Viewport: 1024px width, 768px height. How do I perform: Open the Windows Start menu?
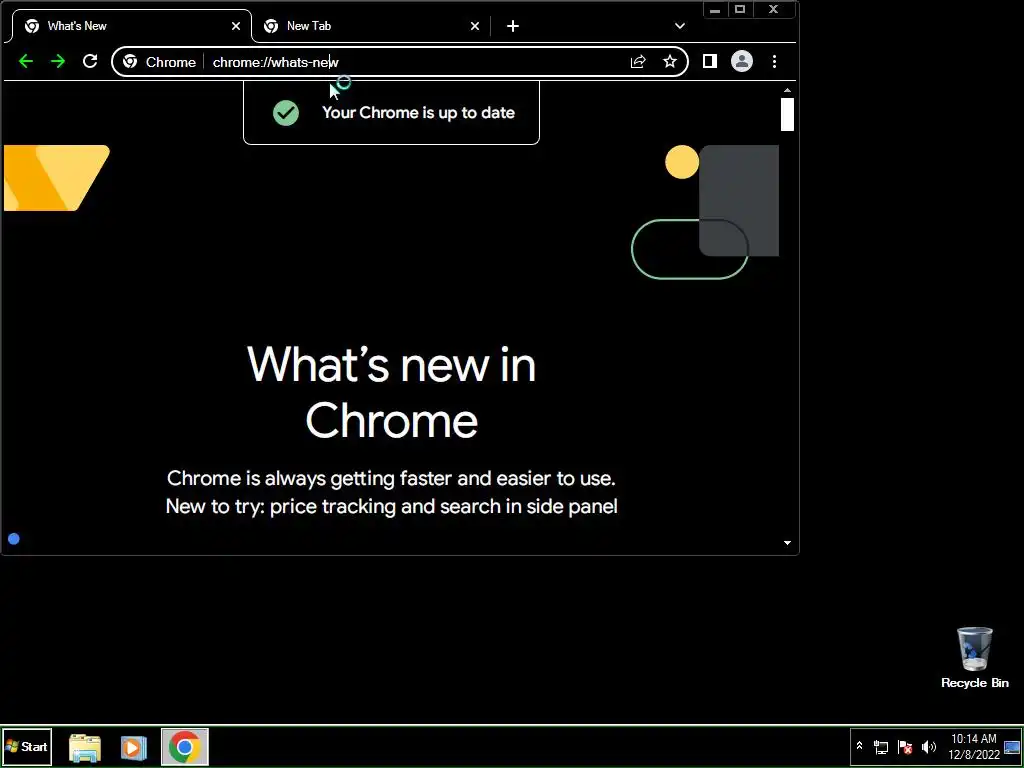pyautogui.click(x=26, y=746)
